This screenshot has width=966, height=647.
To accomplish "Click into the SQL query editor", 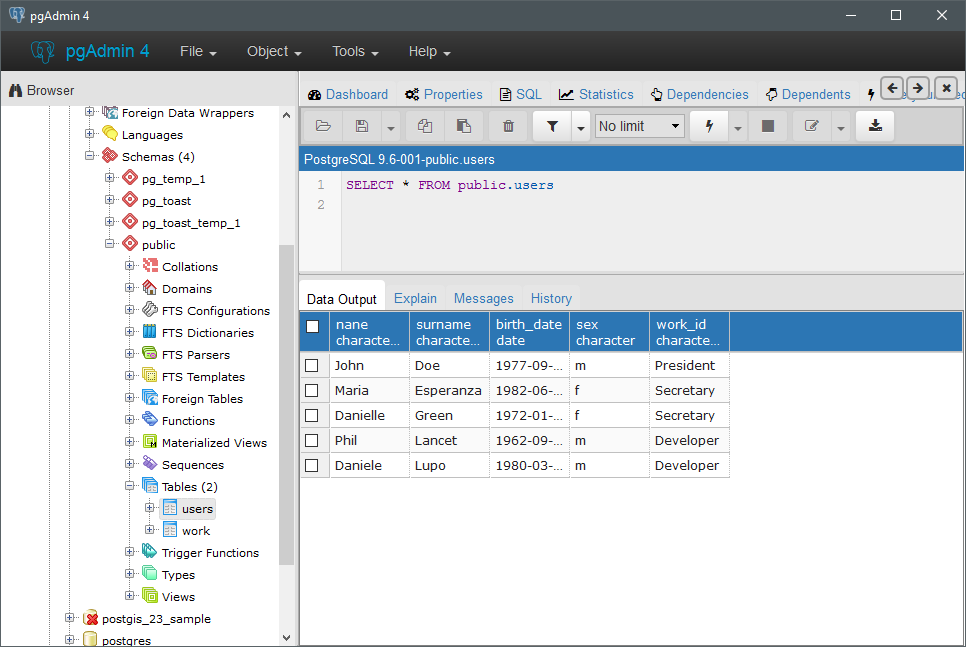I will (652, 223).
